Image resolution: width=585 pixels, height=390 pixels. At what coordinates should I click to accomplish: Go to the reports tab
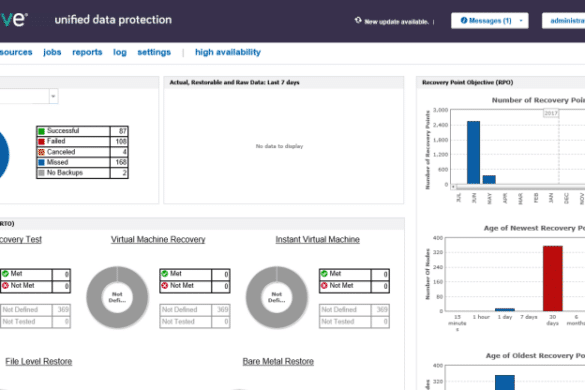[87, 52]
